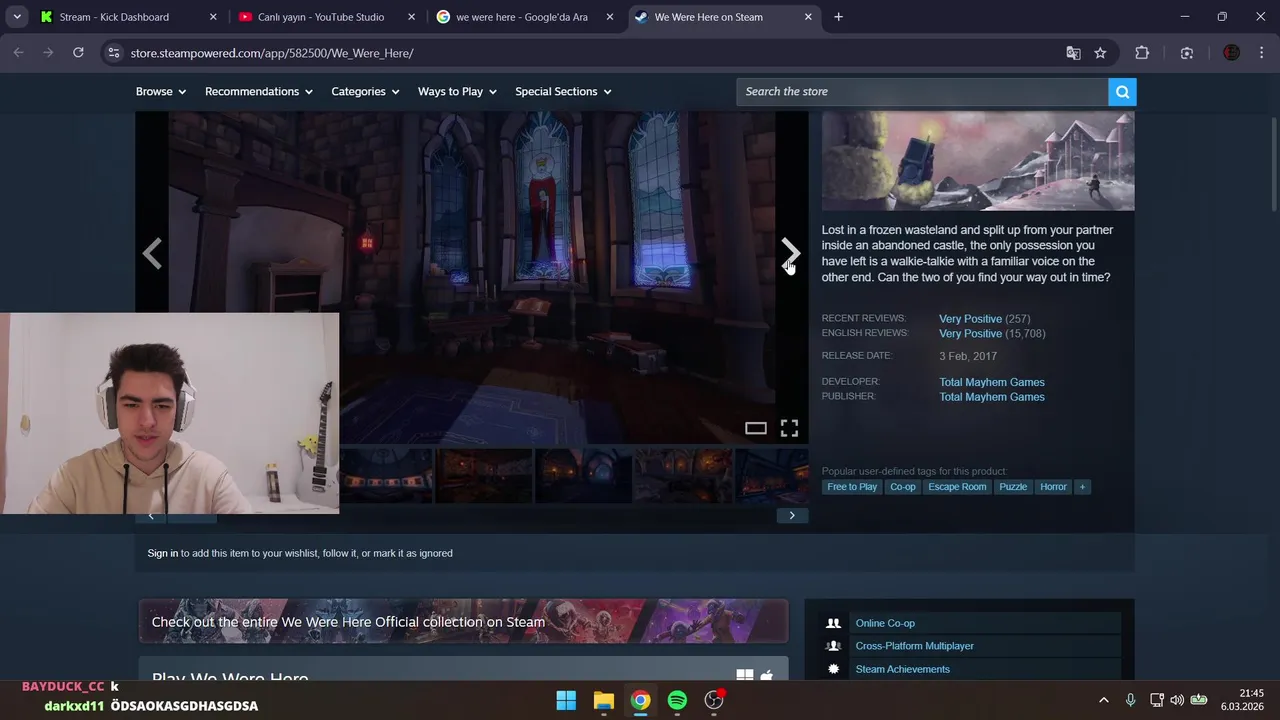1280x720 pixels.
Task: Open the Chrome tab search dropdown
Action: pyautogui.click(x=17, y=17)
